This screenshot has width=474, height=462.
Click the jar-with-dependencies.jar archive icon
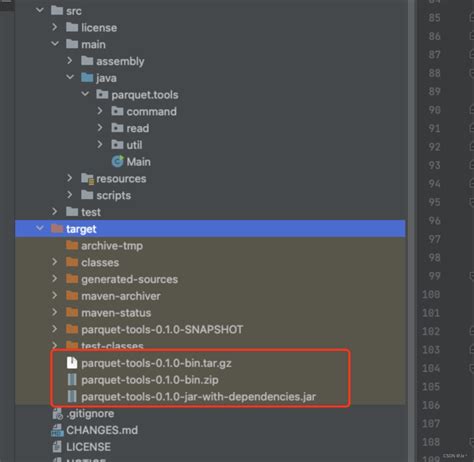coord(72,396)
